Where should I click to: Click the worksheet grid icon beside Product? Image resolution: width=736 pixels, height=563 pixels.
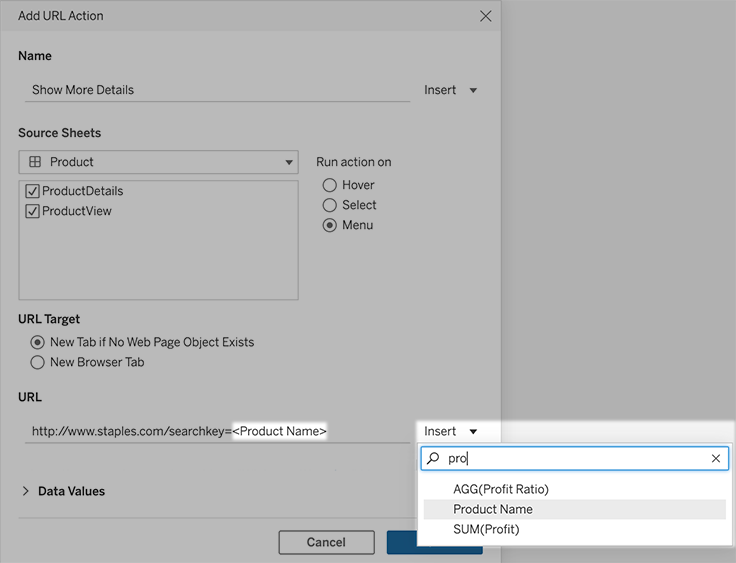35,162
